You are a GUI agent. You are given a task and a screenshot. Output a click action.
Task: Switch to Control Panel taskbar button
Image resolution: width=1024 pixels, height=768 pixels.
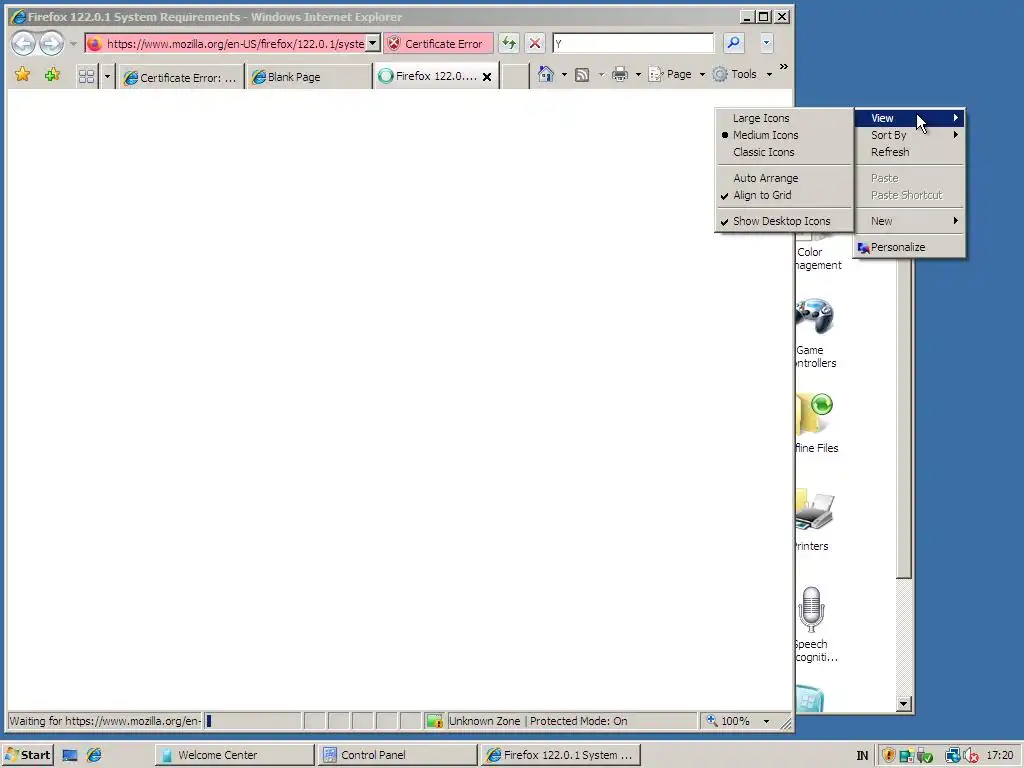tap(398, 755)
